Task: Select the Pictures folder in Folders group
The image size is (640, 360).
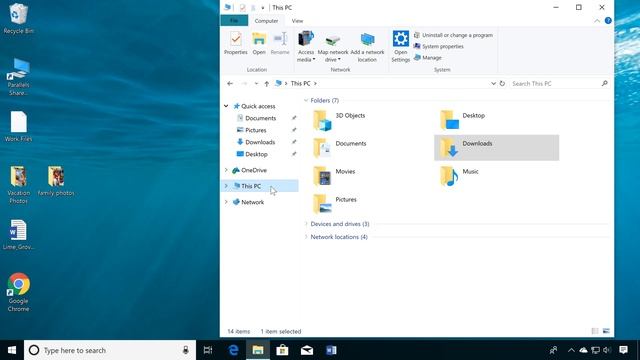Action: click(335, 204)
